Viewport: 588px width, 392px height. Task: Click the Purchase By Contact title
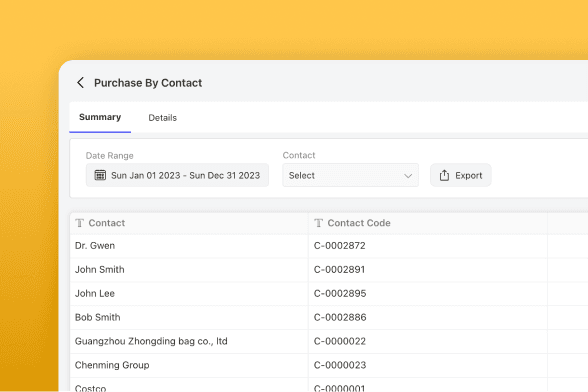[148, 83]
